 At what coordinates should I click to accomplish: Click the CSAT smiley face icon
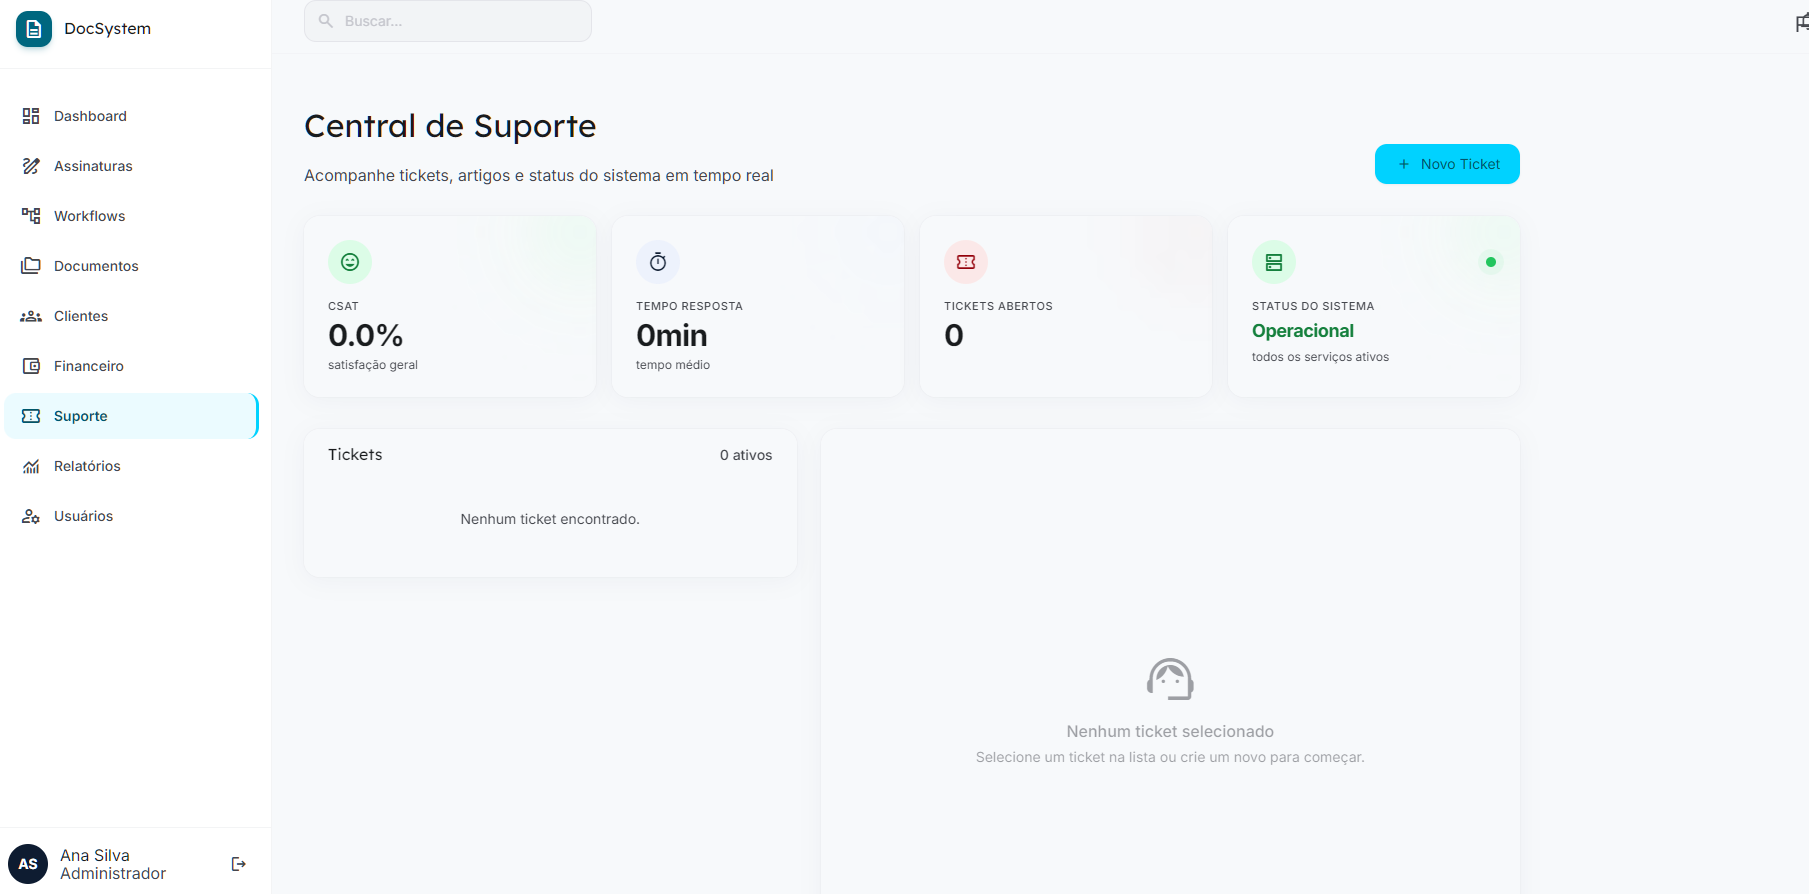coord(350,262)
